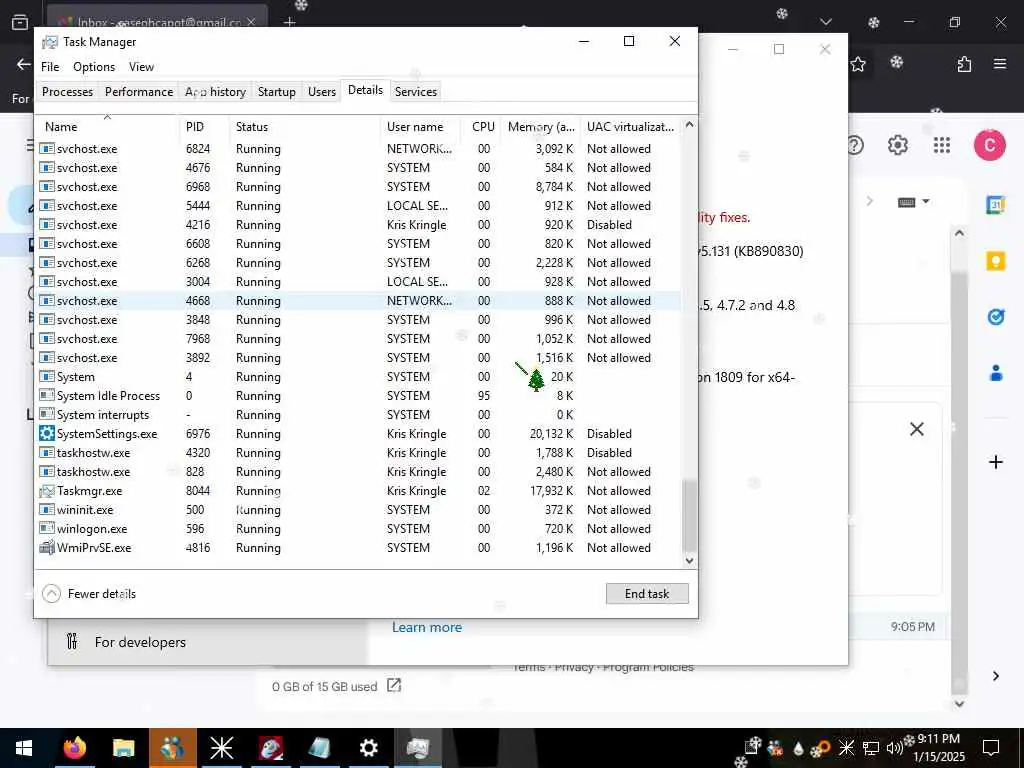Open the Windows Start menu
The image size is (1024, 768).
(x=24, y=748)
